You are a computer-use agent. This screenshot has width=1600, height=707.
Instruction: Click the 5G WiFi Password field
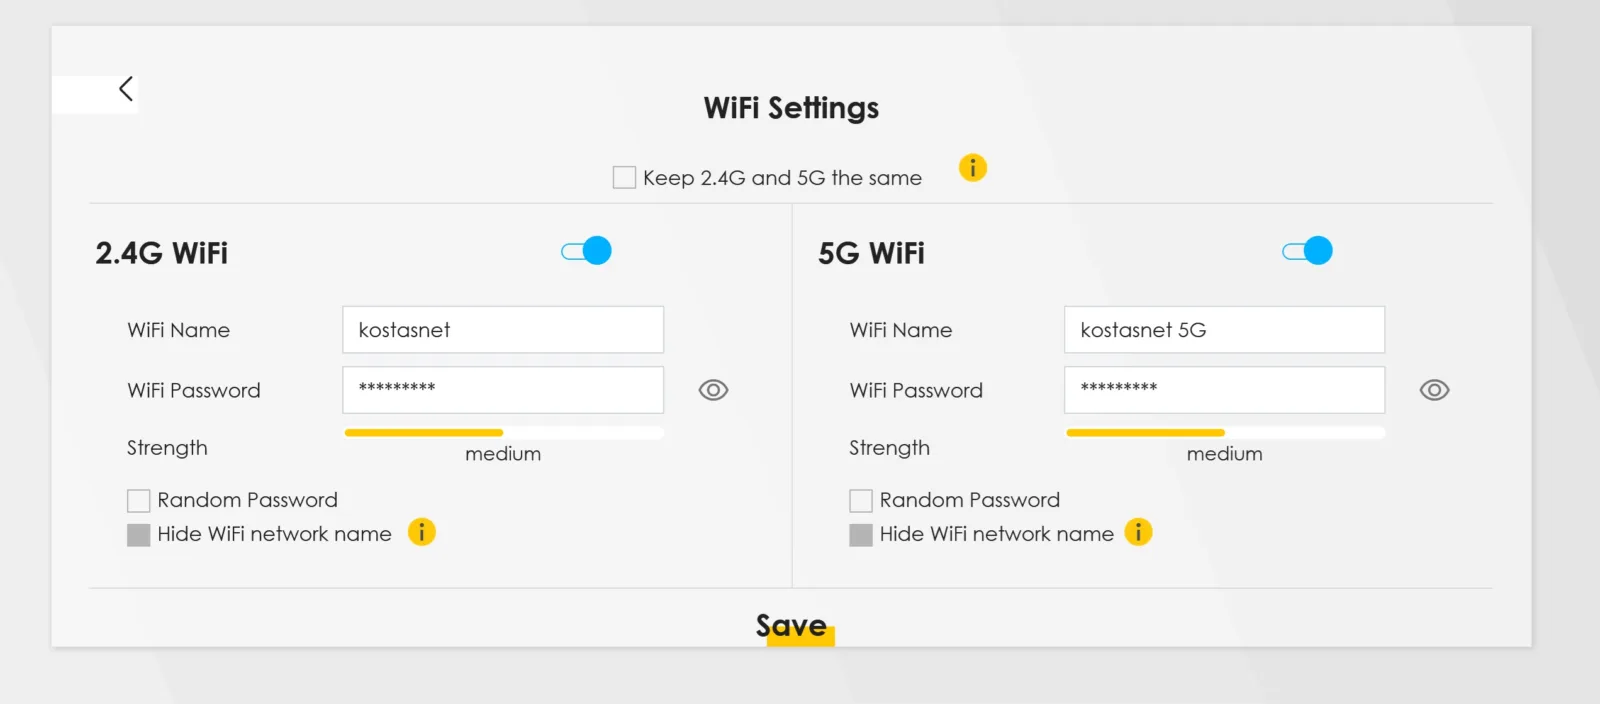point(1224,390)
